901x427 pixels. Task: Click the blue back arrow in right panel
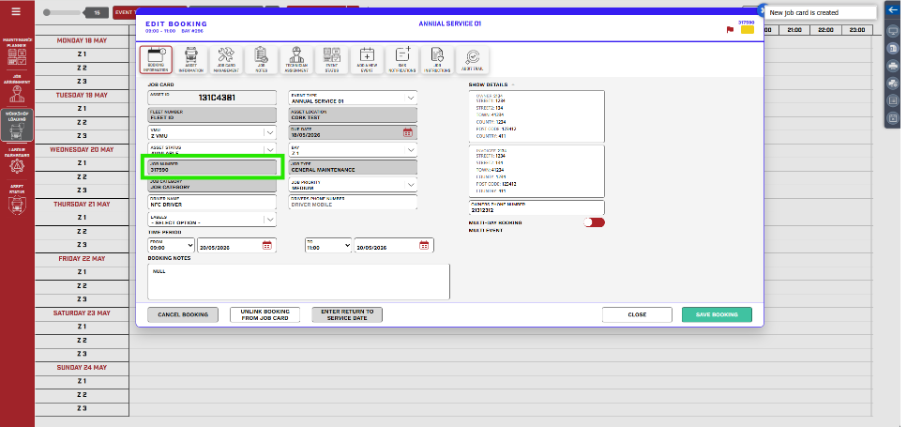click(x=892, y=10)
